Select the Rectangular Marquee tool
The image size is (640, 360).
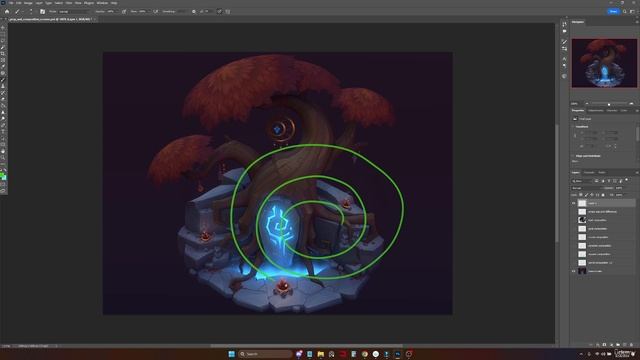[3, 34]
